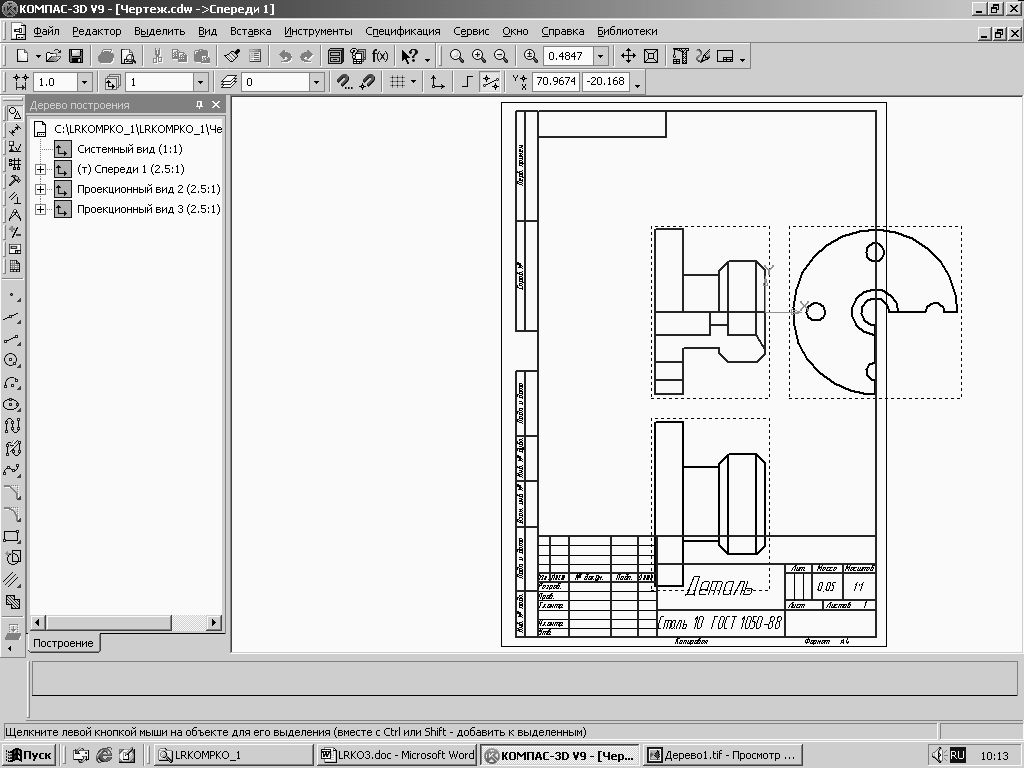Open the Variables f(x) tool
The height and width of the screenshot is (768, 1024).
pyautogui.click(x=379, y=56)
